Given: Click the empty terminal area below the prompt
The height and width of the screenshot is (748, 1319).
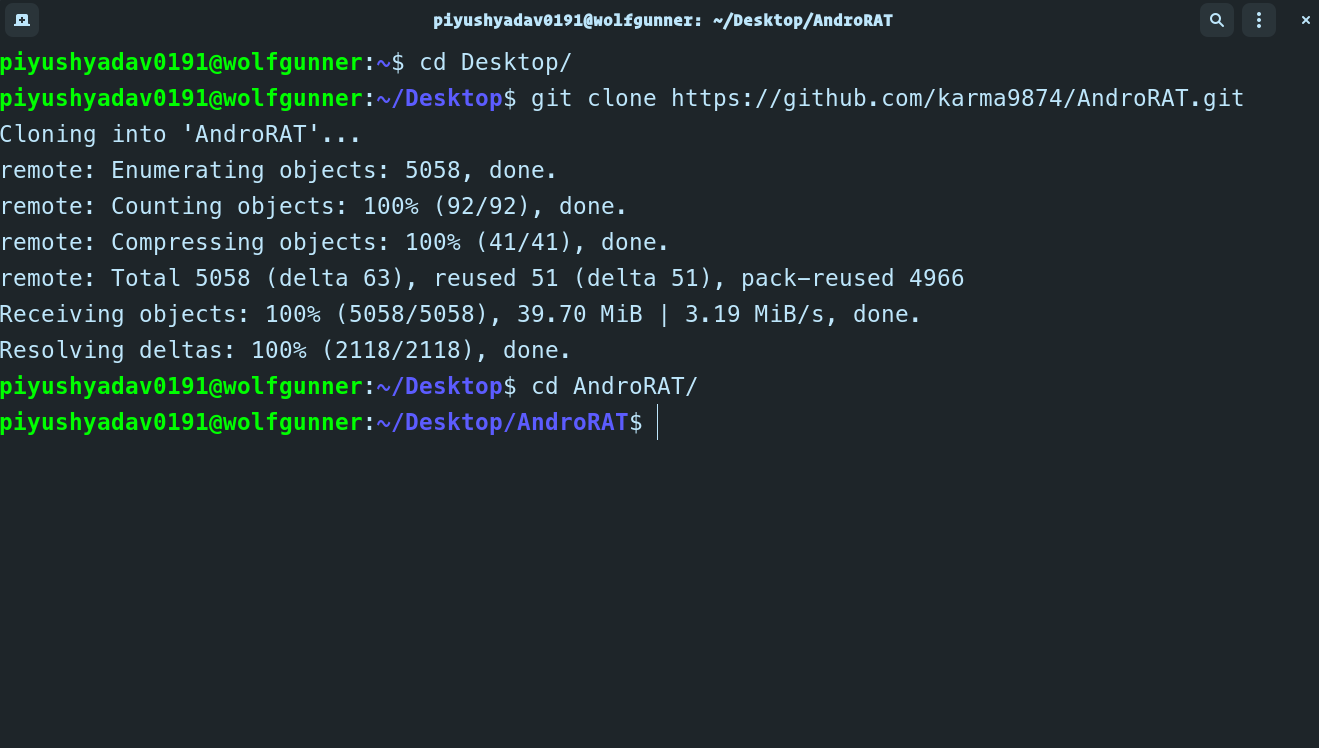Looking at the screenshot, I should [660, 590].
